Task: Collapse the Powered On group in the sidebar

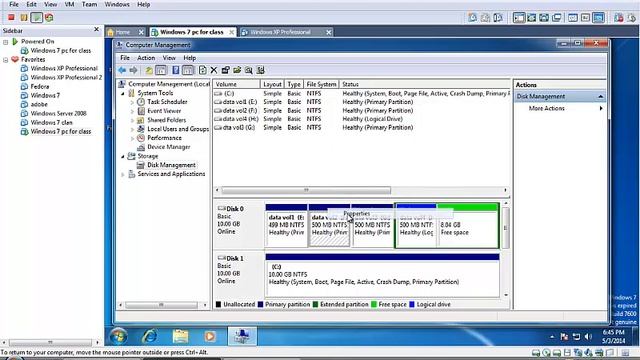Action: point(5,42)
